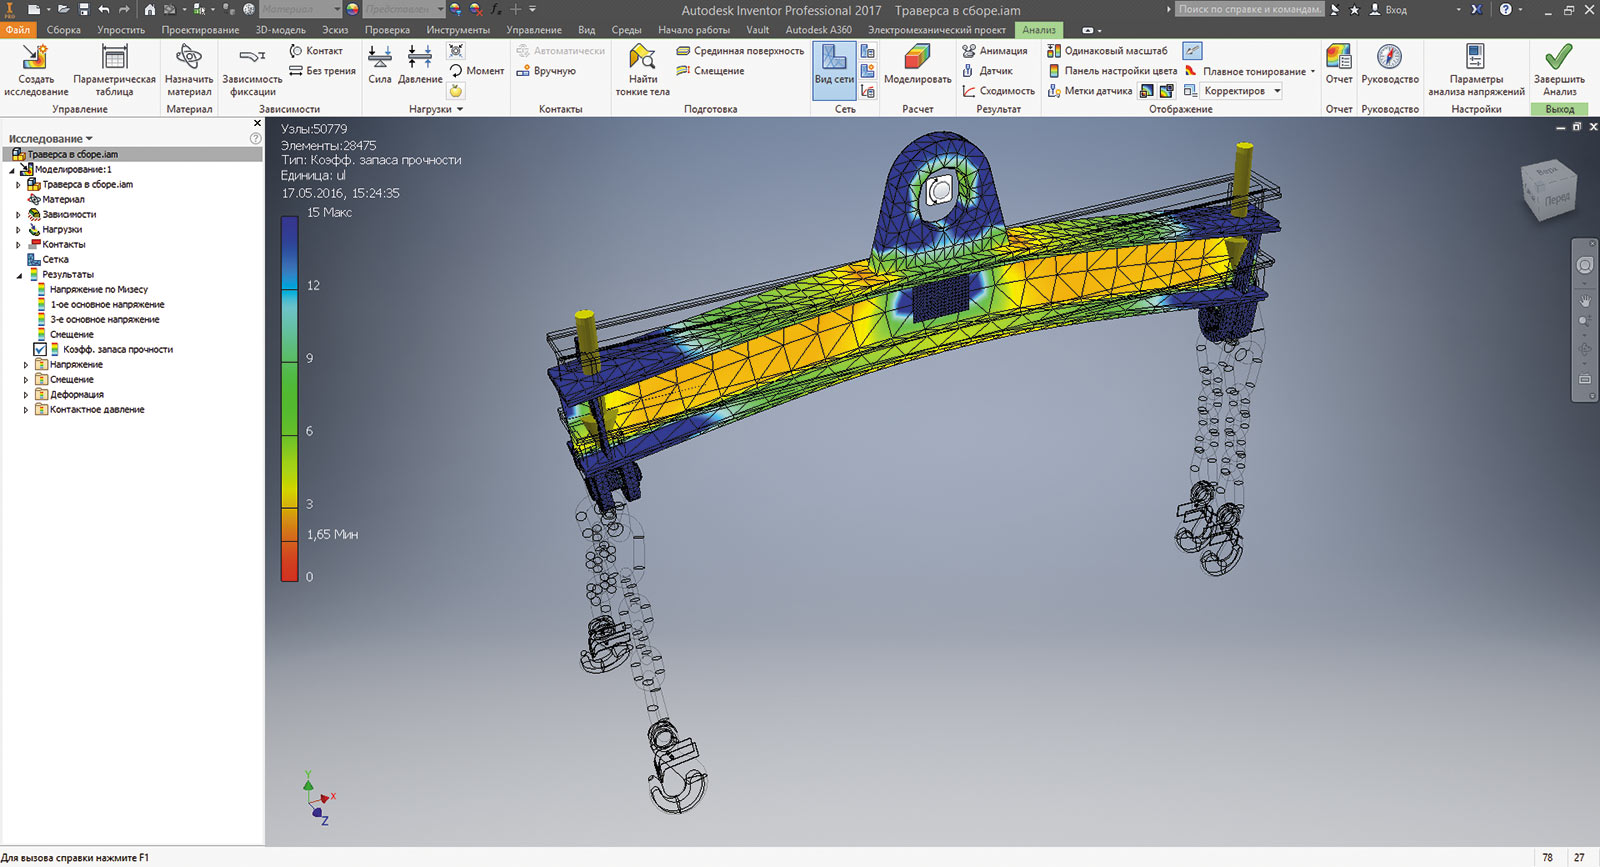Click the Датчик probe tool
This screenshot has height=867, width=1600.
coord(988,71)
